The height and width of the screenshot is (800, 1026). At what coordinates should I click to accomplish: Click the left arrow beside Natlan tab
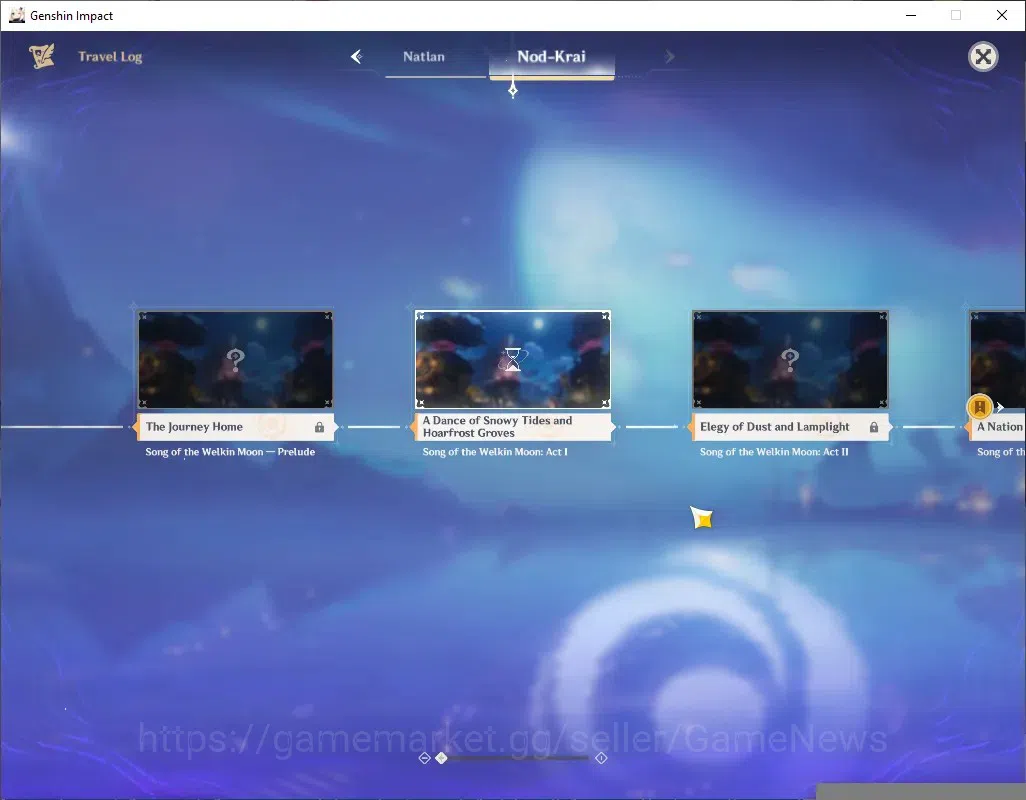tap(357, 57)
